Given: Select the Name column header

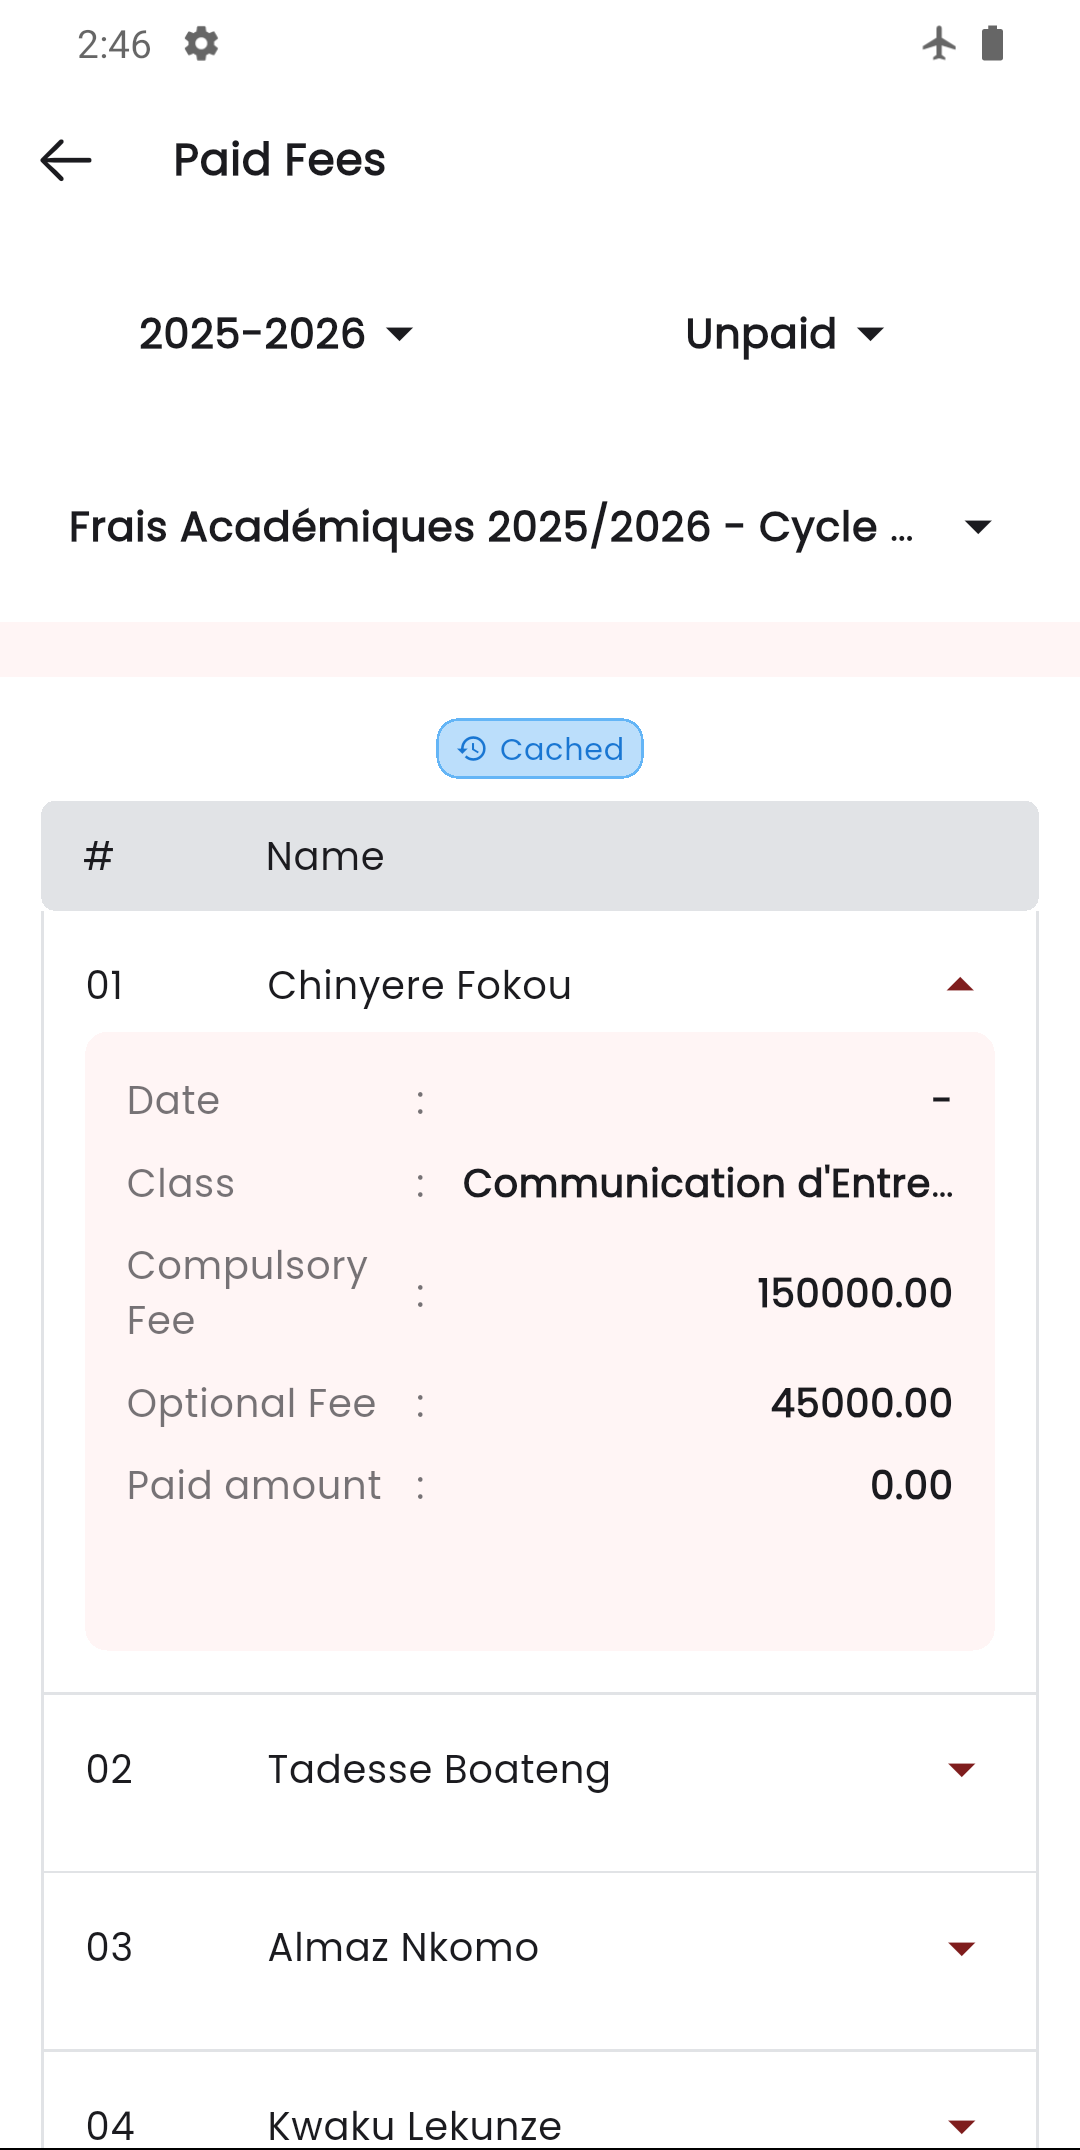Looking at the screenshot, I should 324,855.
